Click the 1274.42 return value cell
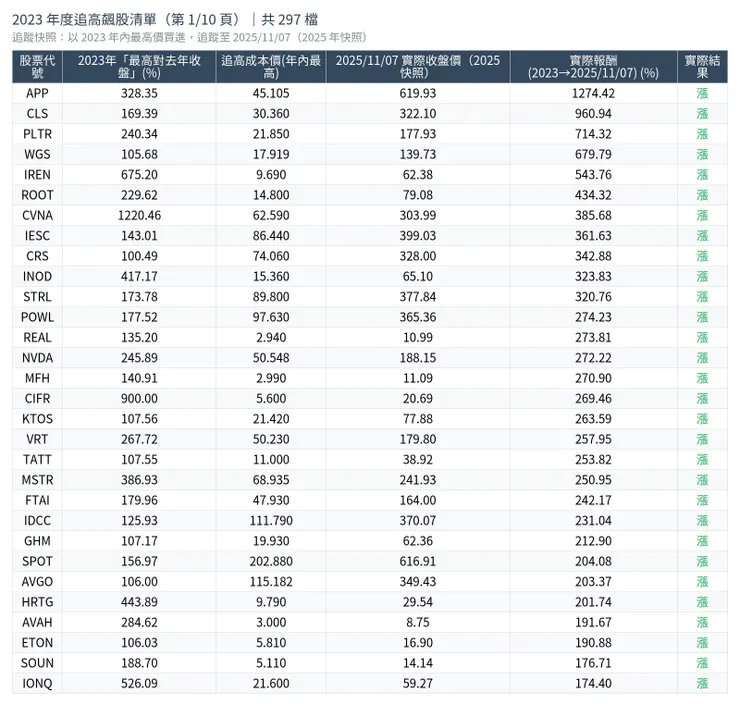This screenshot has width=740, height=706. [593, 93]
